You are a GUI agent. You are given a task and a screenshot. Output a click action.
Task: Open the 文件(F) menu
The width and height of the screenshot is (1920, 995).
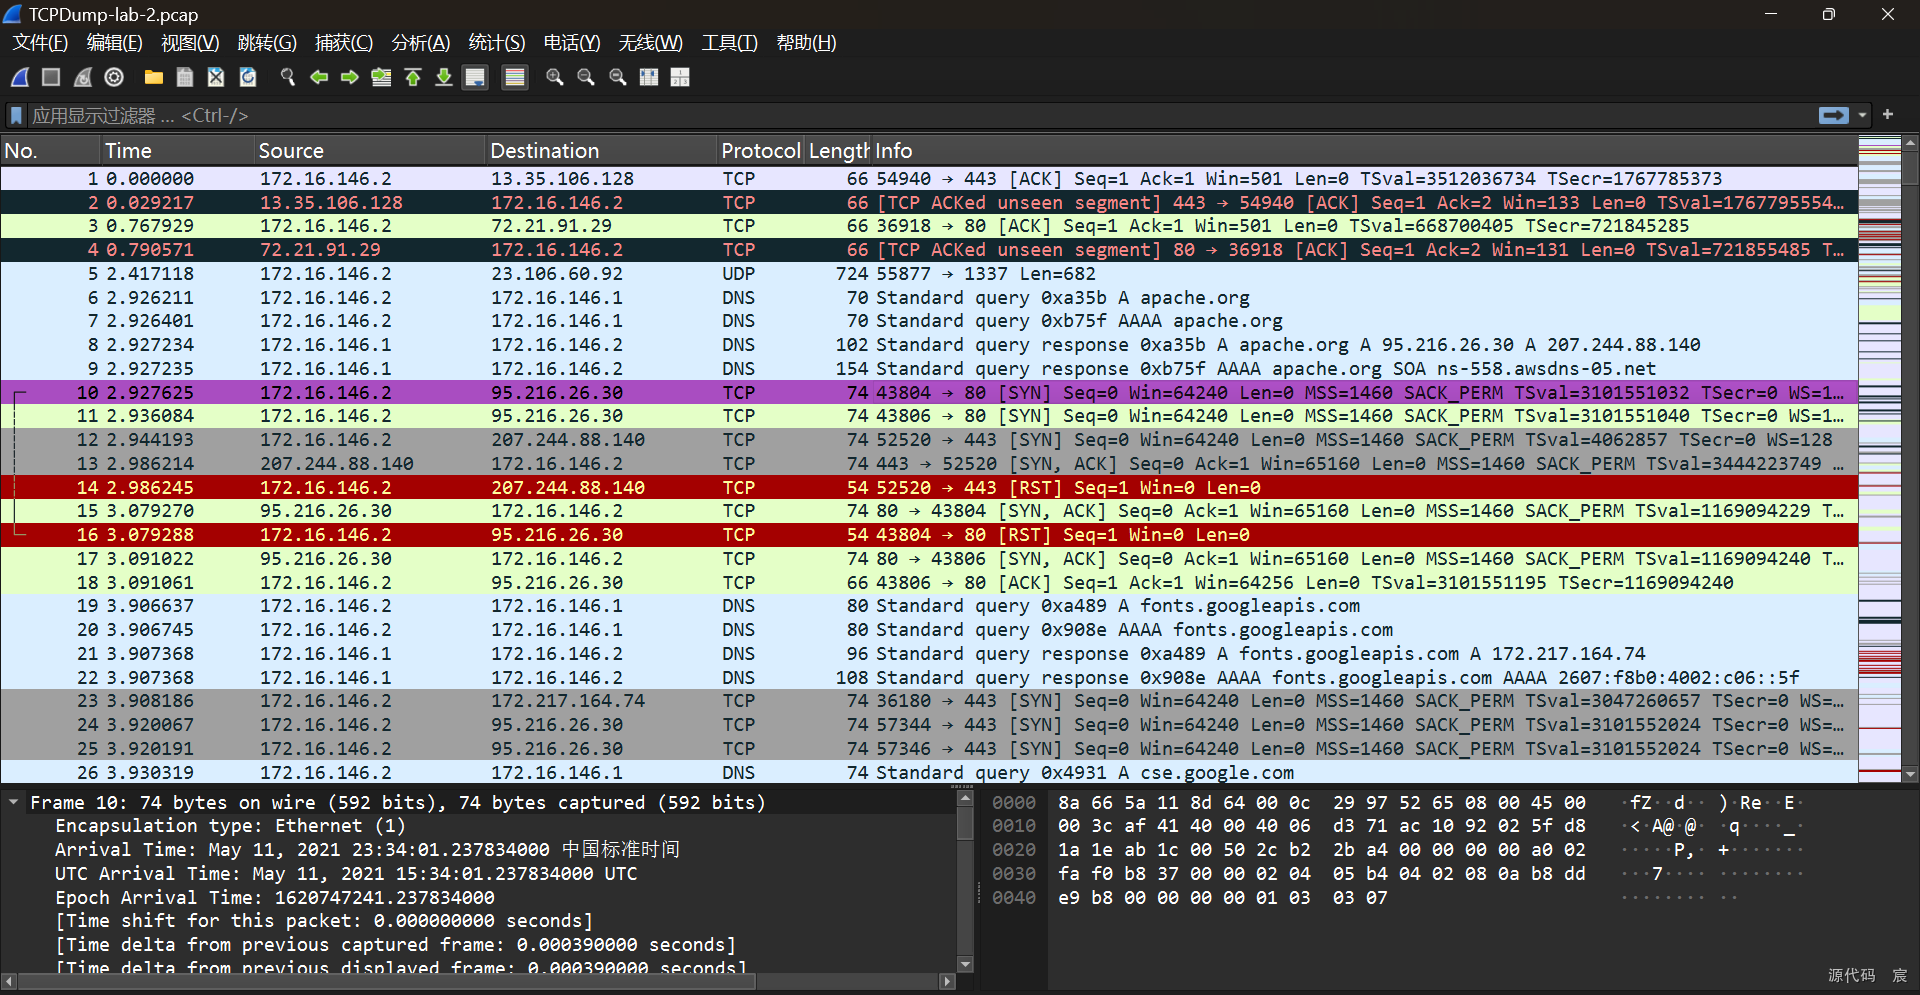tap(40, 43)
